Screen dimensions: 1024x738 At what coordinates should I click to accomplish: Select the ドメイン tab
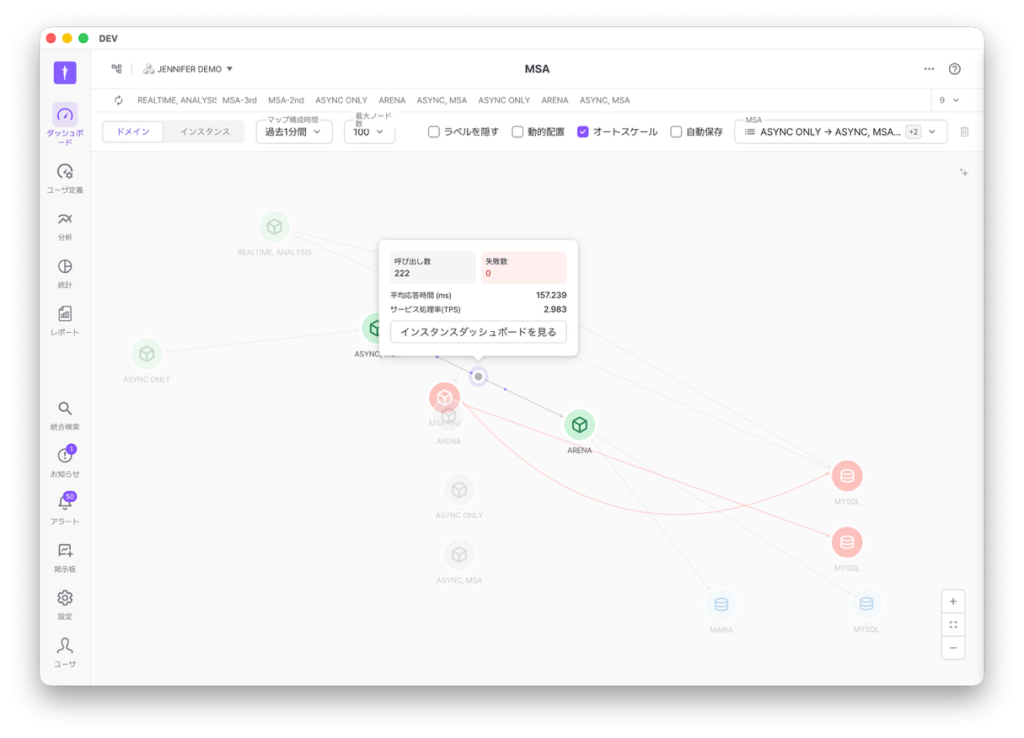[133, 132]
